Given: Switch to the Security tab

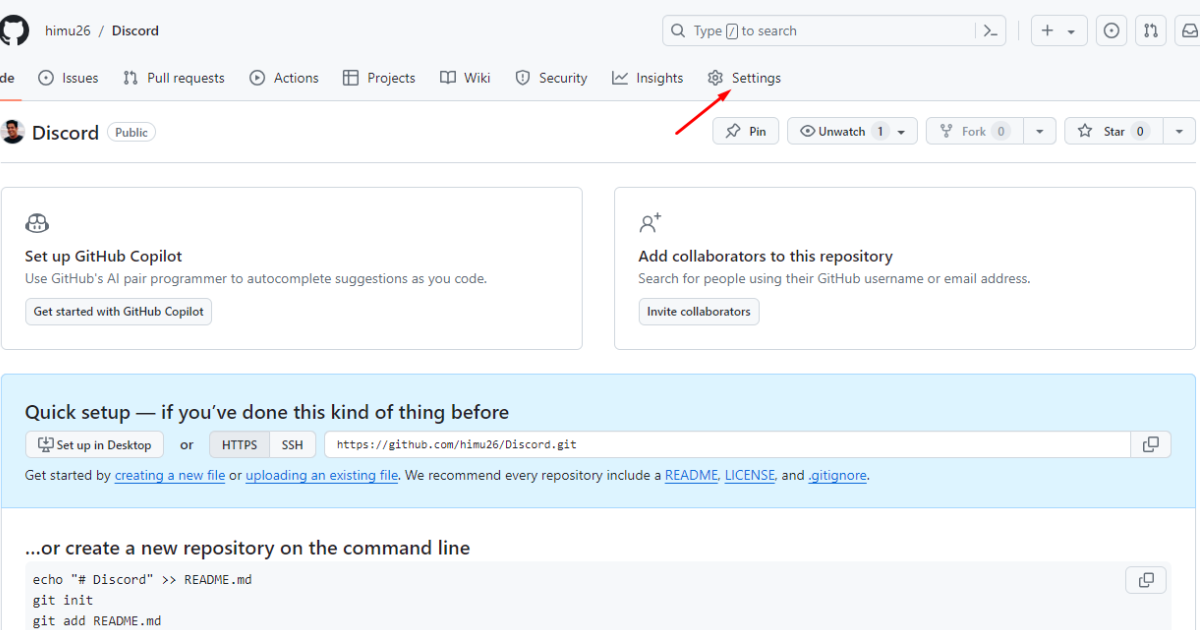Looking at the screenshot, I should coord(551,78).
